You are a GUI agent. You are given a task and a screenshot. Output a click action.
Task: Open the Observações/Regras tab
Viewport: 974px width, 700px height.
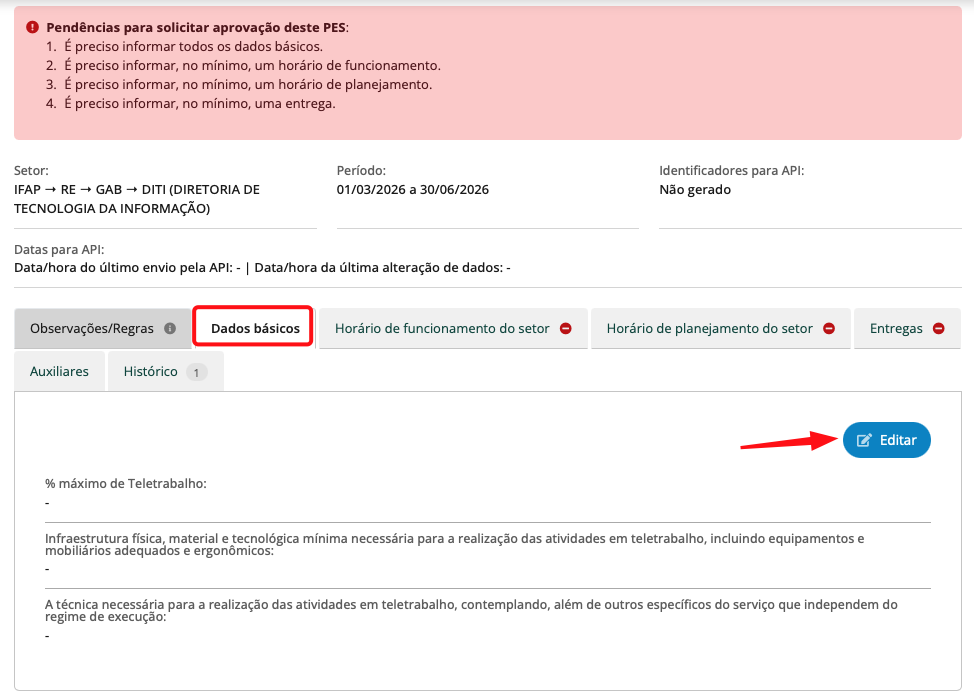pyautogui.click(x=91, y=328)
